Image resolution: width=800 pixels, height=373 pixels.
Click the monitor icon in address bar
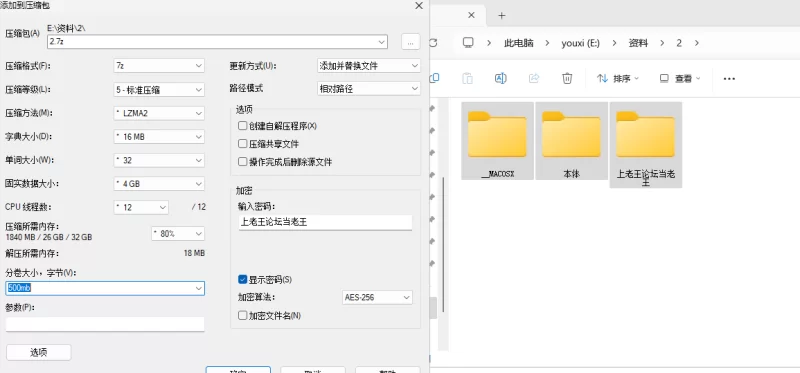point(468,43)
